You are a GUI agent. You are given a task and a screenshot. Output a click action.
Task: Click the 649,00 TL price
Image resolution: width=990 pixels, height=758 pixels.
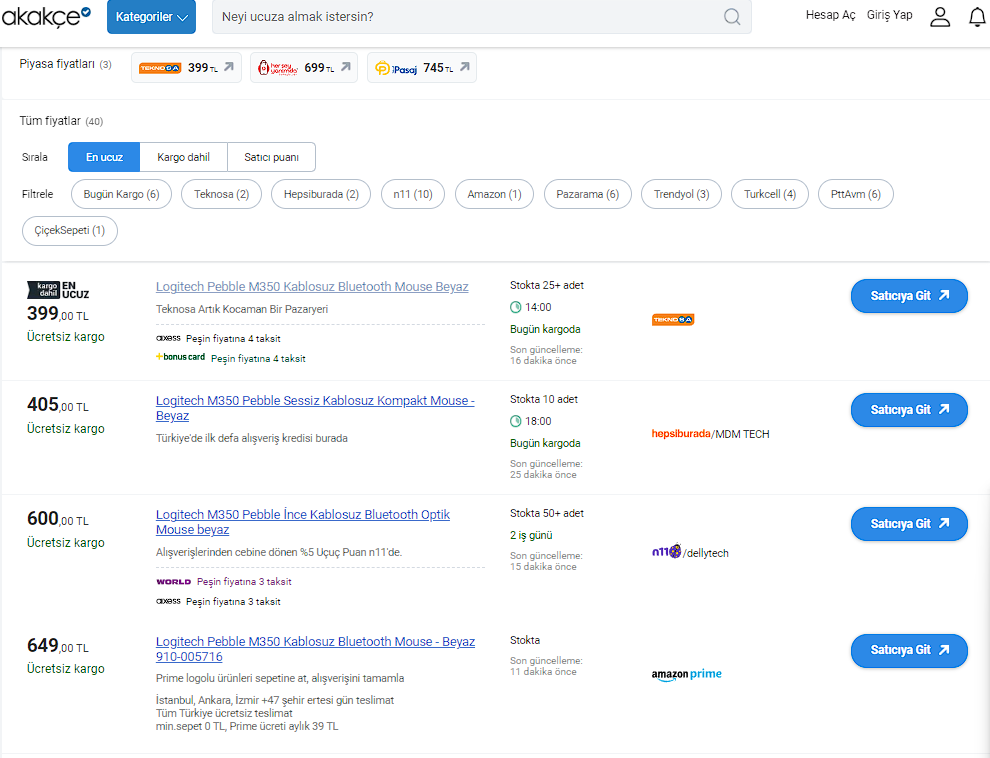point(58,646)
